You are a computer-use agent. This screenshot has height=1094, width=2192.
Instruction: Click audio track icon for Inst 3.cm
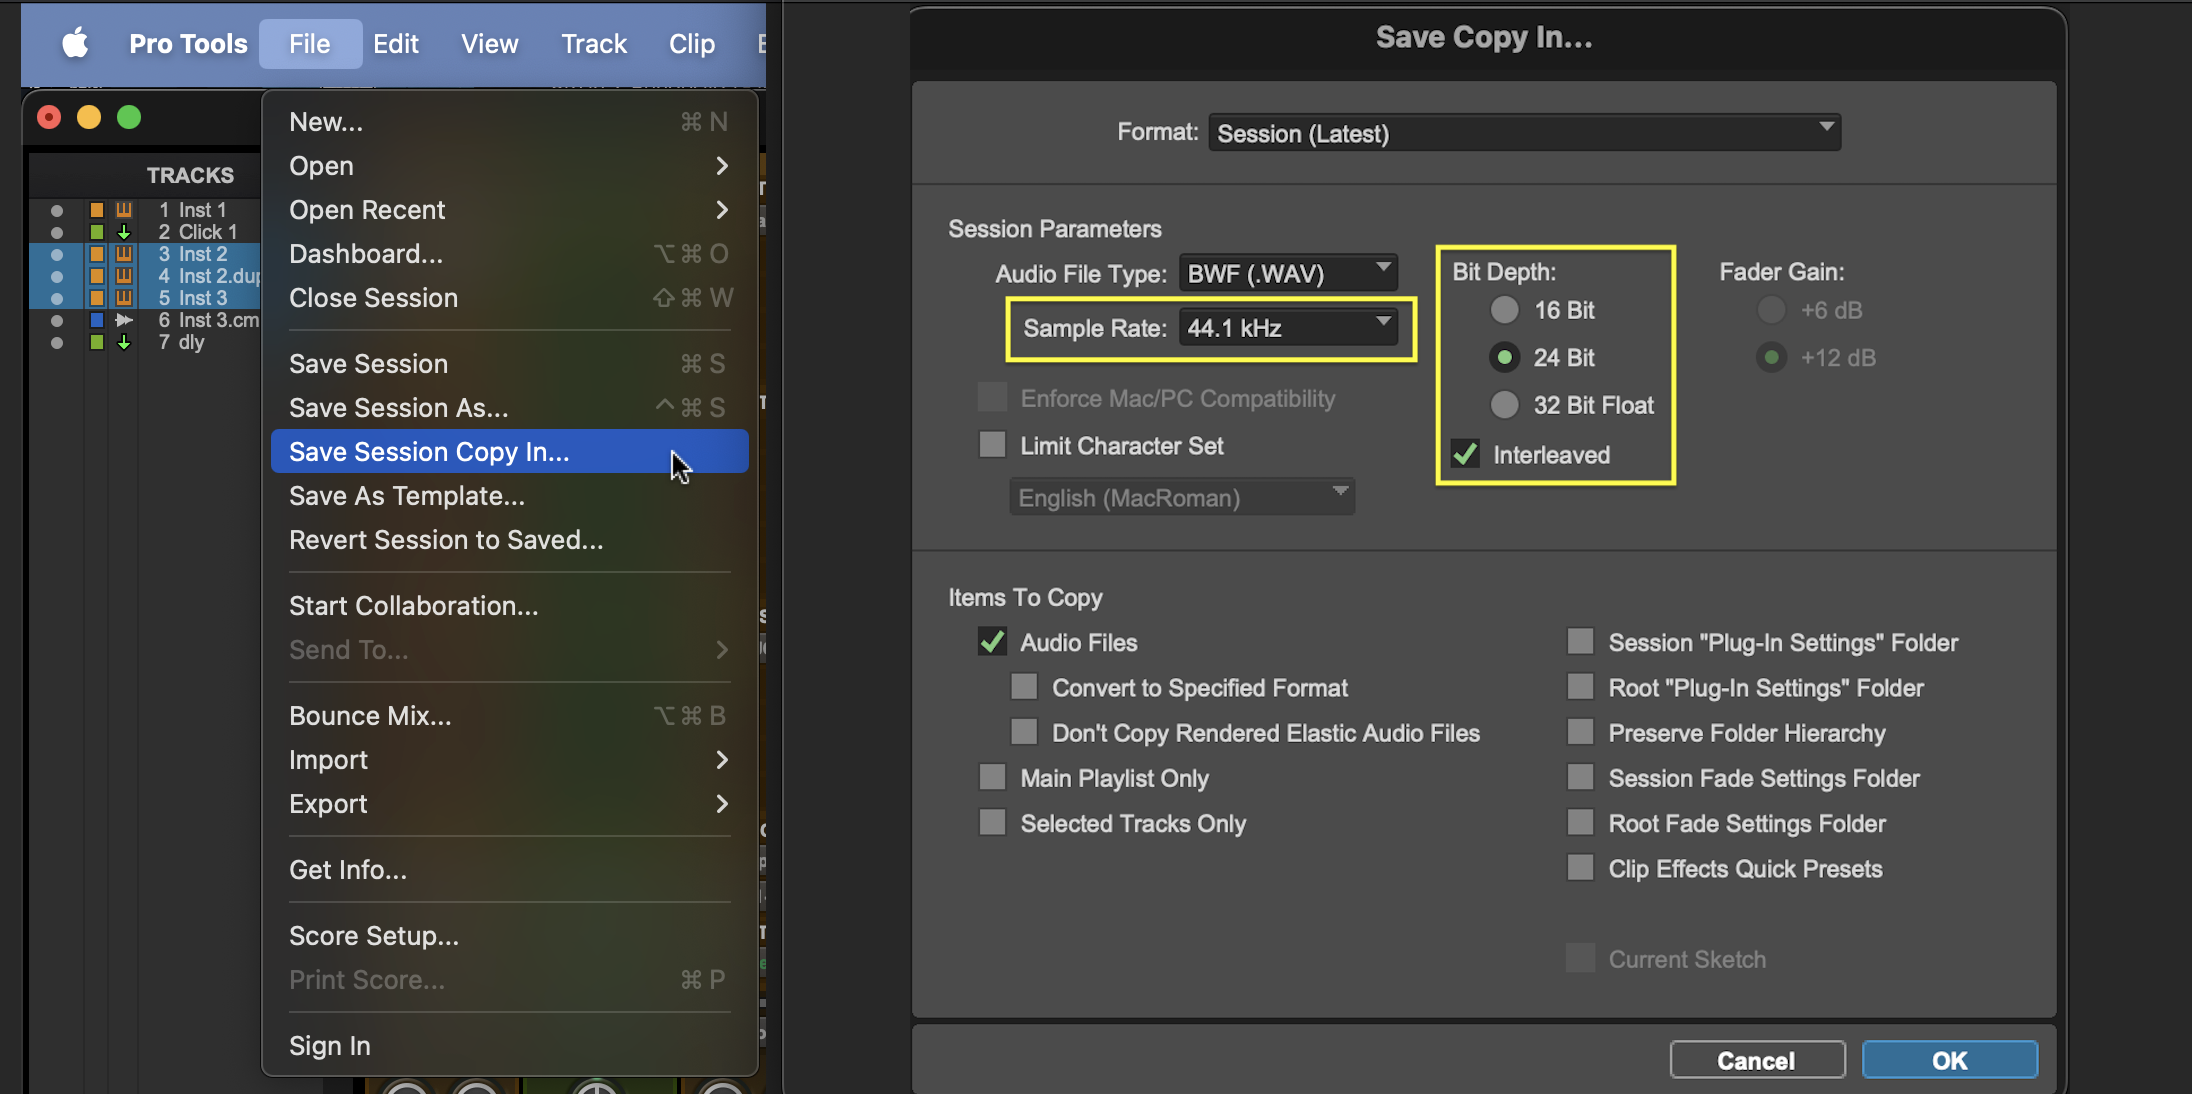tap(124, 320)
